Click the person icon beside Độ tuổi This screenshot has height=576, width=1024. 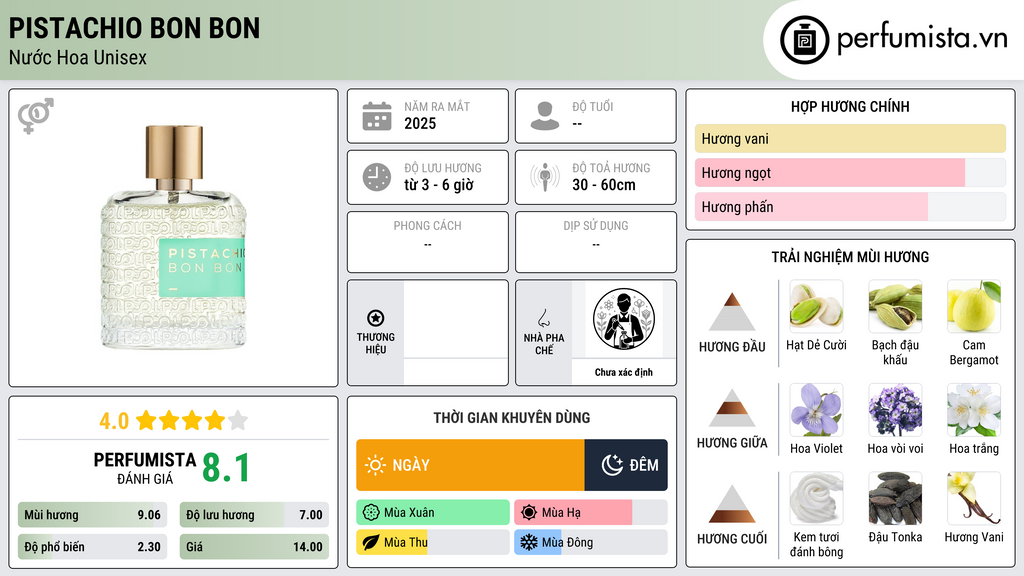tap(545, 116)
